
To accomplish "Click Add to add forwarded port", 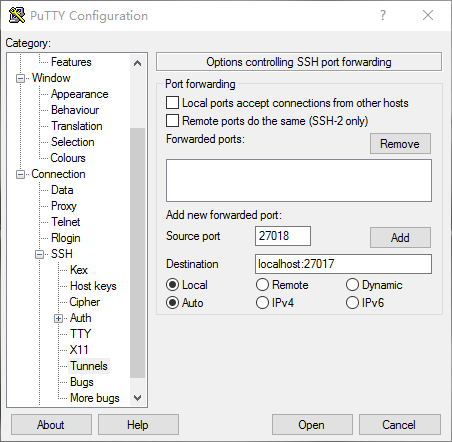I will point(400,238).
